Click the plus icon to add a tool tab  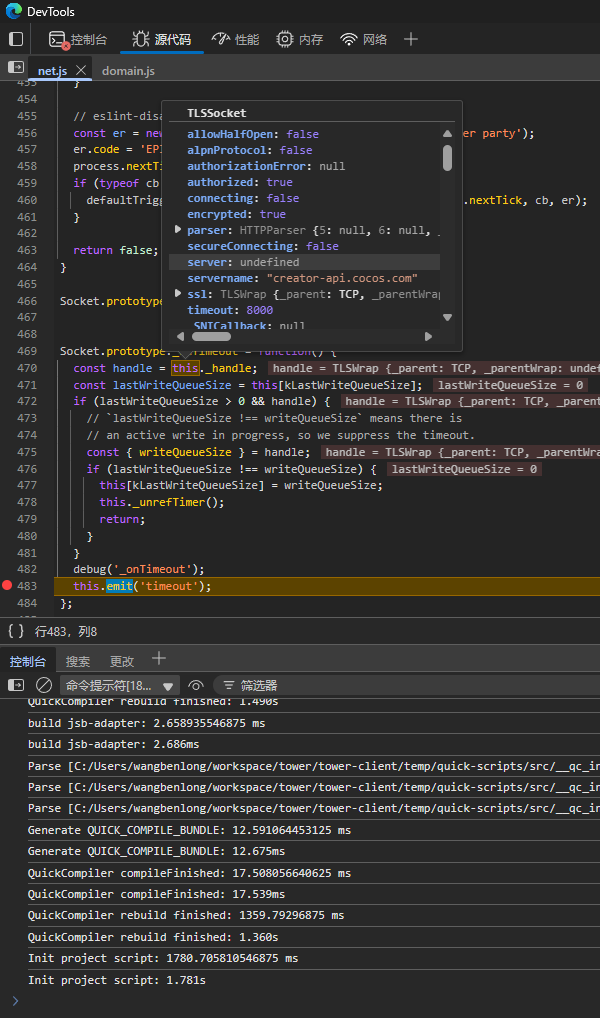point(410,39)
